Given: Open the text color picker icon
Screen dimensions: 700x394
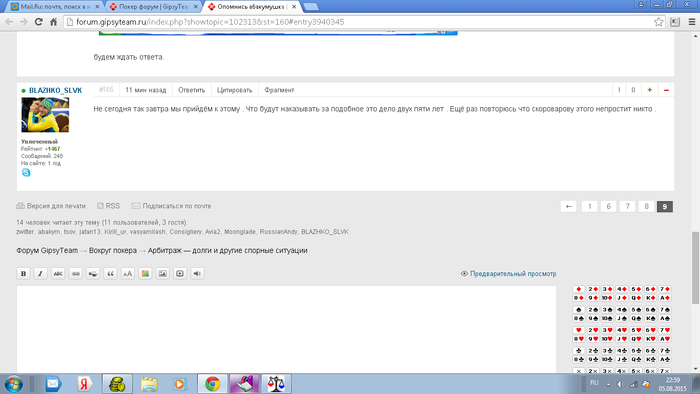Looking at the screenshot, I should click(145, 274).
